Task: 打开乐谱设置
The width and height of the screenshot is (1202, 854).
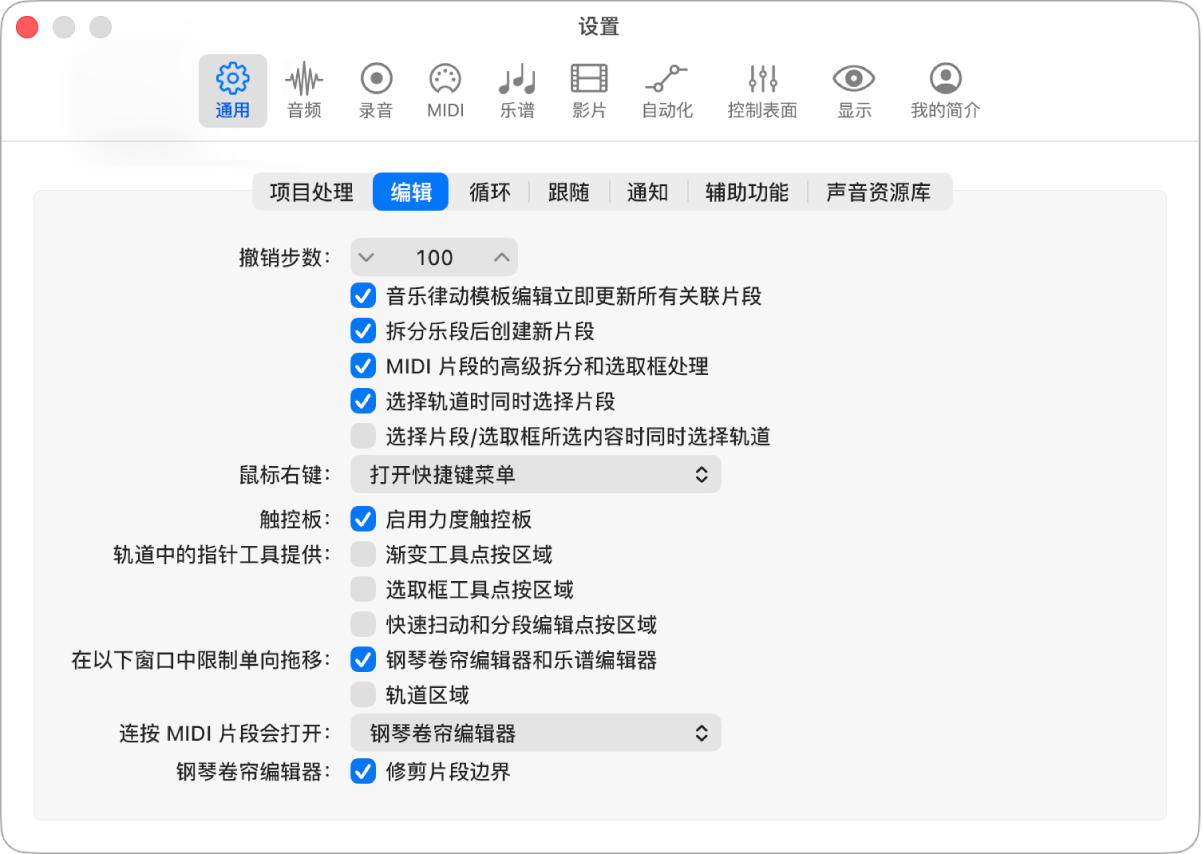Action: 516,90
